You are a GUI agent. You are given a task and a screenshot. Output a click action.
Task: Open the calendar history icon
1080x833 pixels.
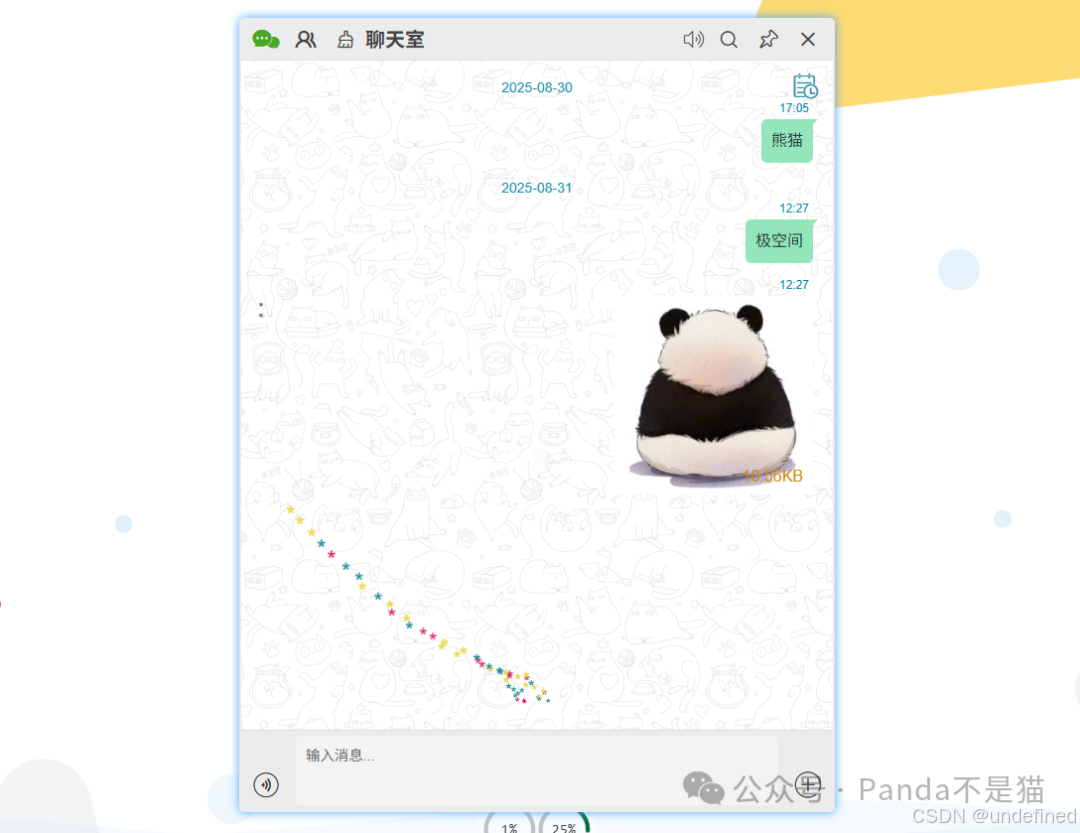pyautogui.click(x=805, y=86)
